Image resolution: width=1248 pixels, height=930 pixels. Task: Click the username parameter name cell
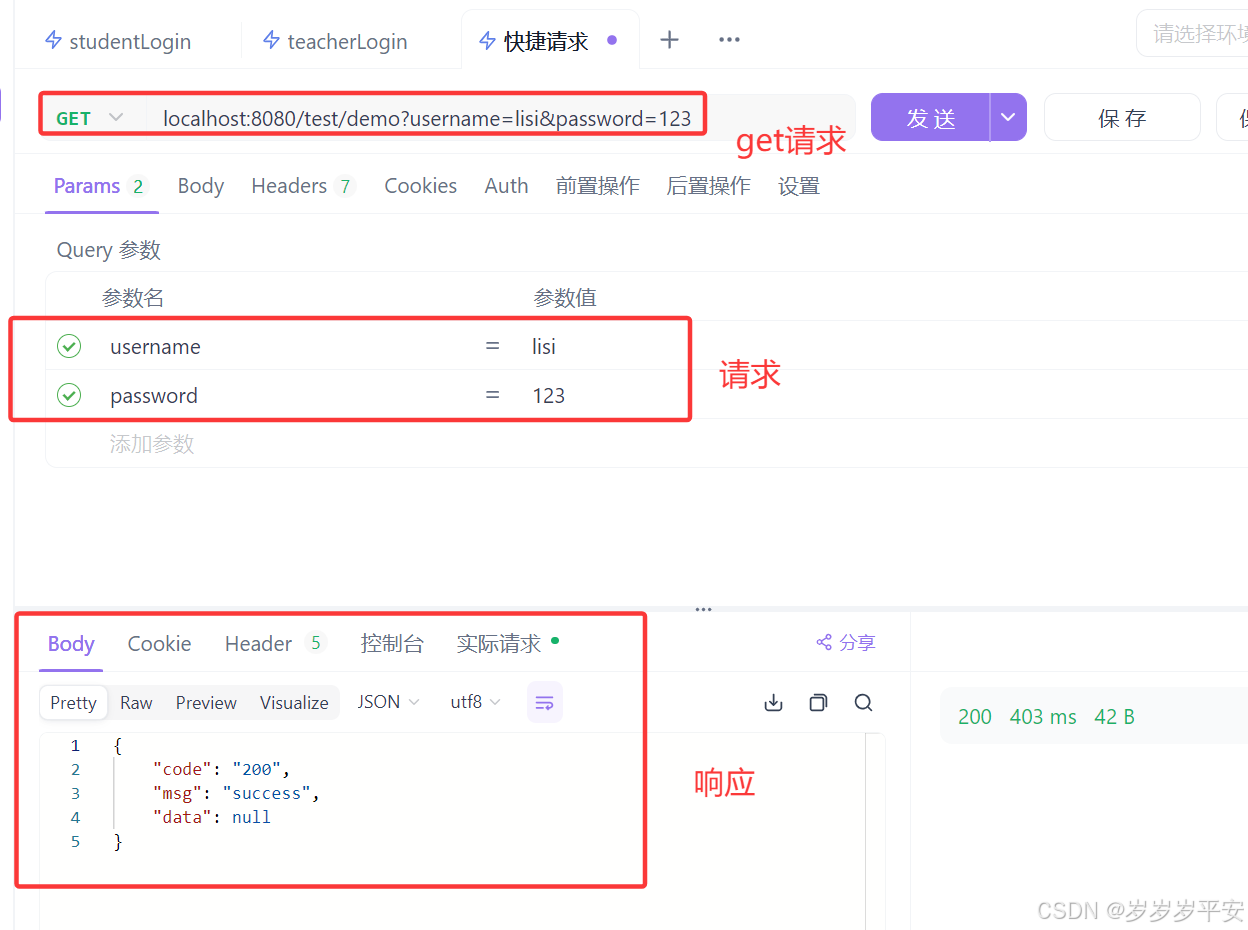(155, 347)
